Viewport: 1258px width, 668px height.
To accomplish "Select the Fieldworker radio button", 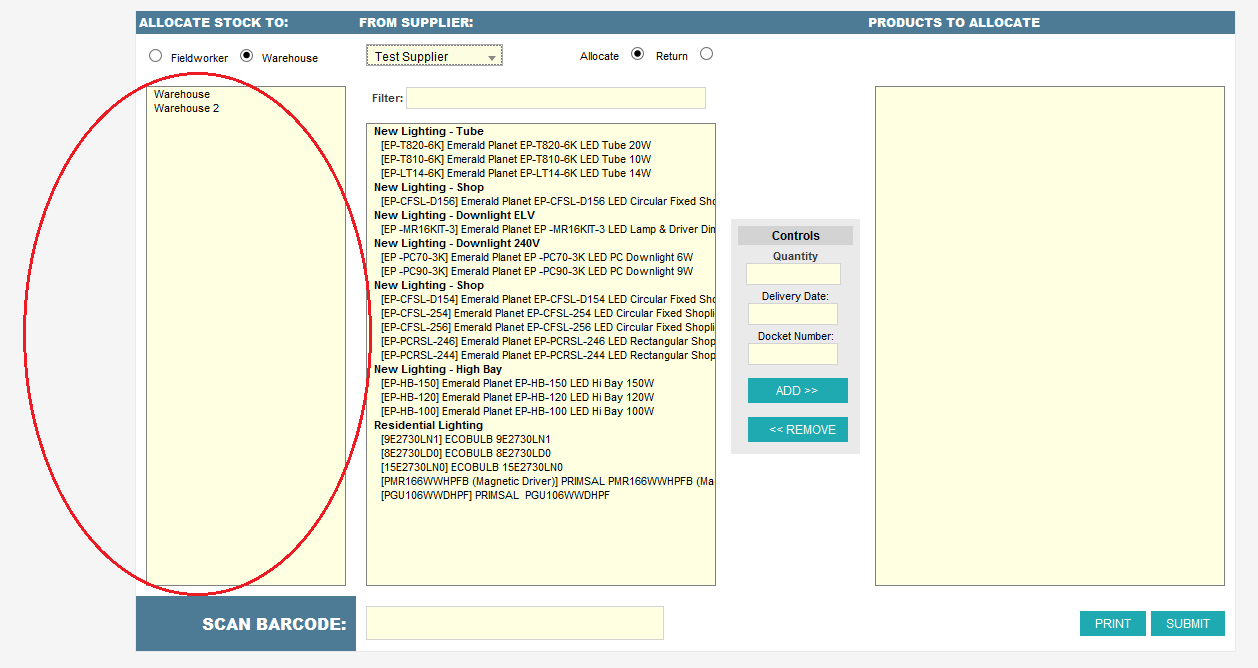I will pyautogui.click(x=155, y=56).
